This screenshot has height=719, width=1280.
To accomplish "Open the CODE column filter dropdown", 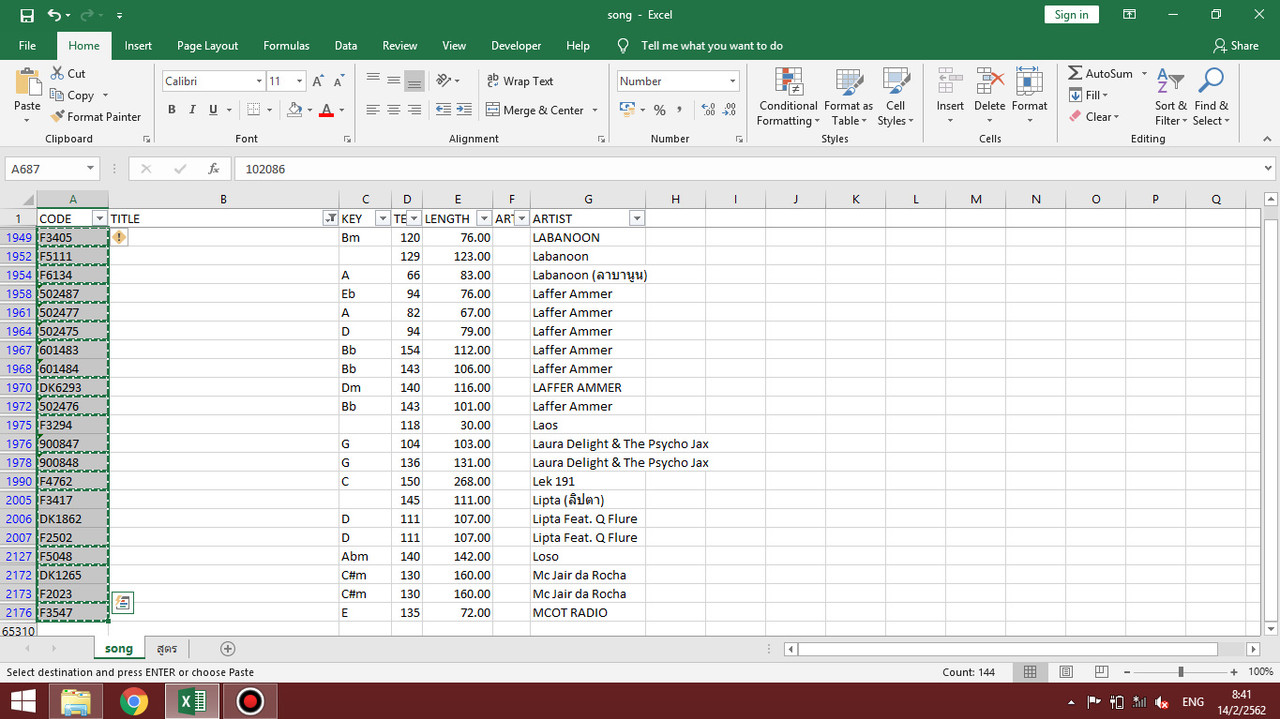I will 99,218.
